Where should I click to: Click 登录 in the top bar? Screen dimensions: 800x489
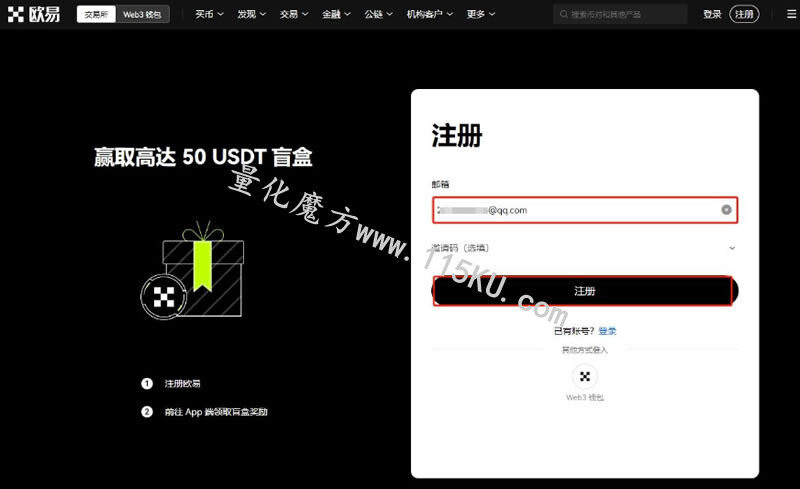coord(712,14)
